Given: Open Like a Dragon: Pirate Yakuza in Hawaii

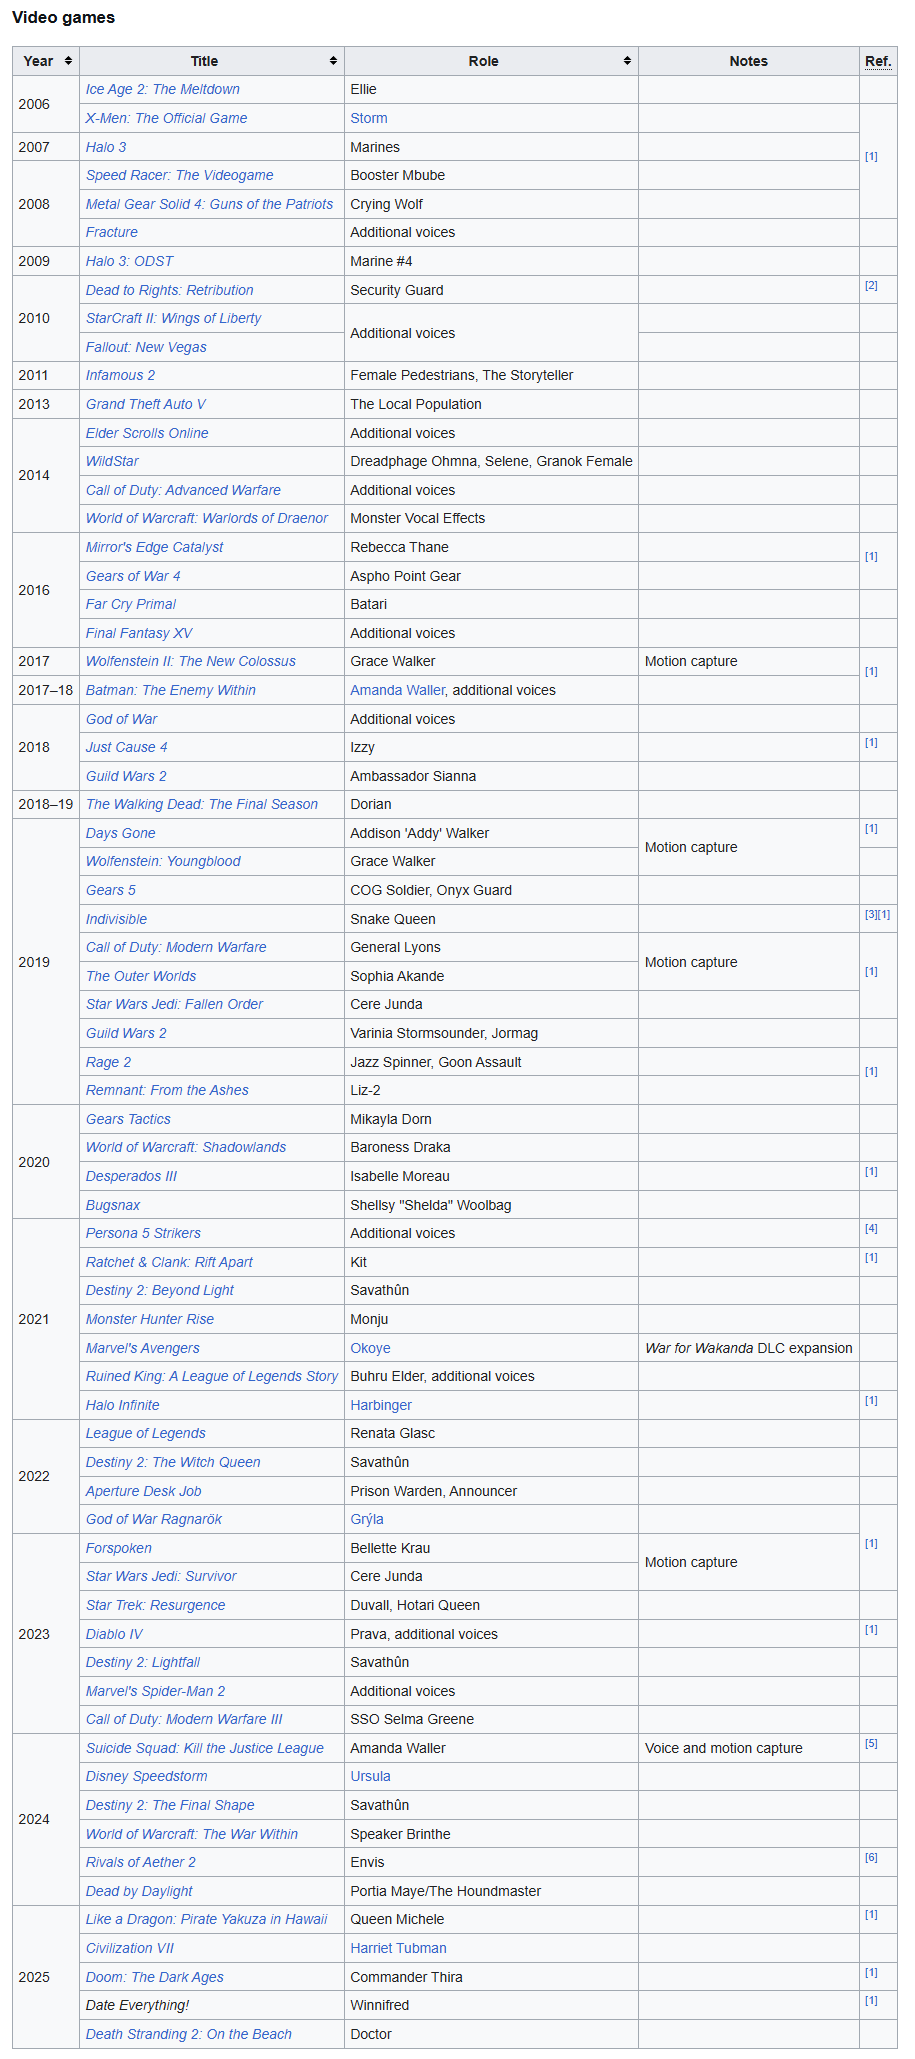Looking at the screenshot, I should [206, 1919].
